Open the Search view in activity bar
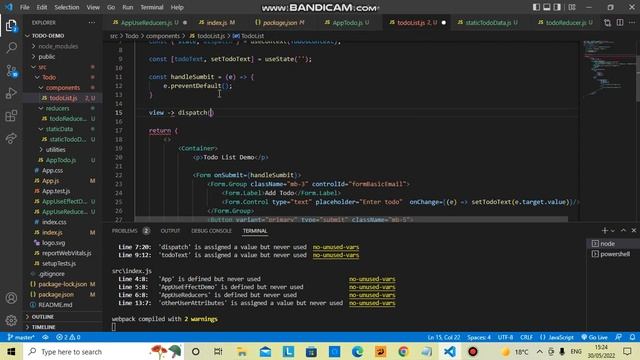This screenshot has height=360, width=640. point(11,48)
